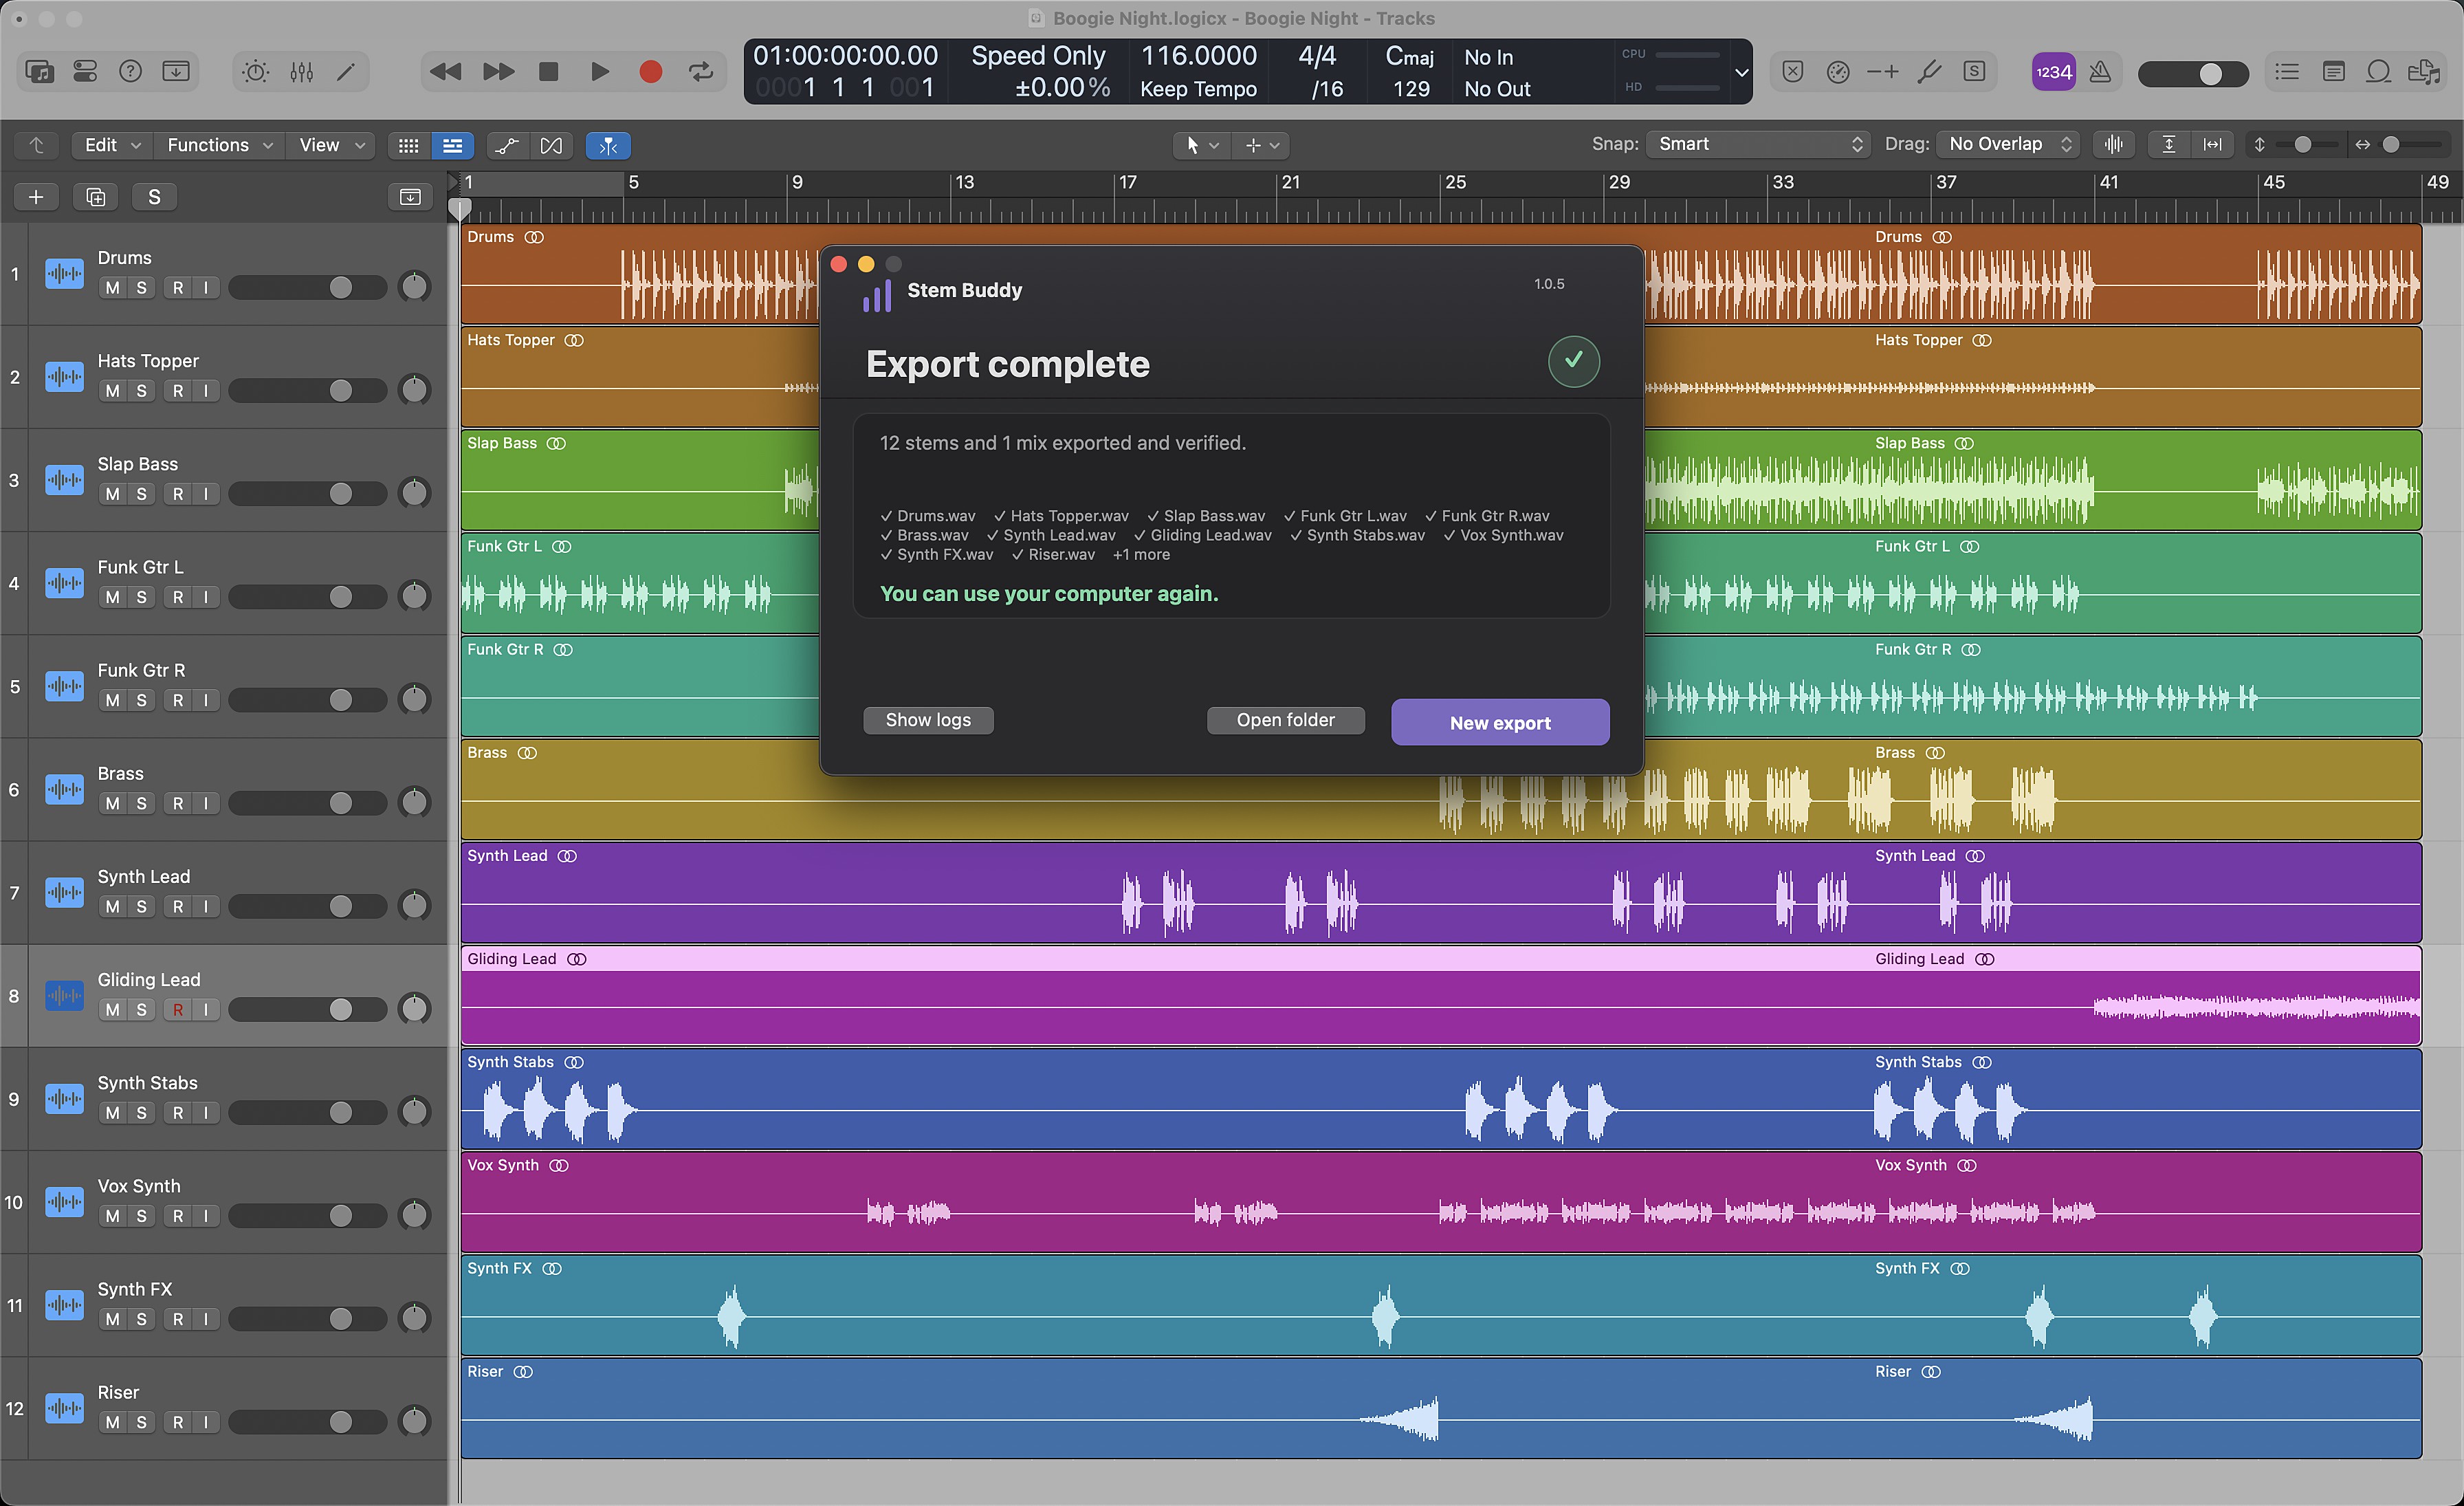2464x1506 pixels.
Task: Open the Inspector toggle icon
Action: pyautogui.click(x=85, y=72)
